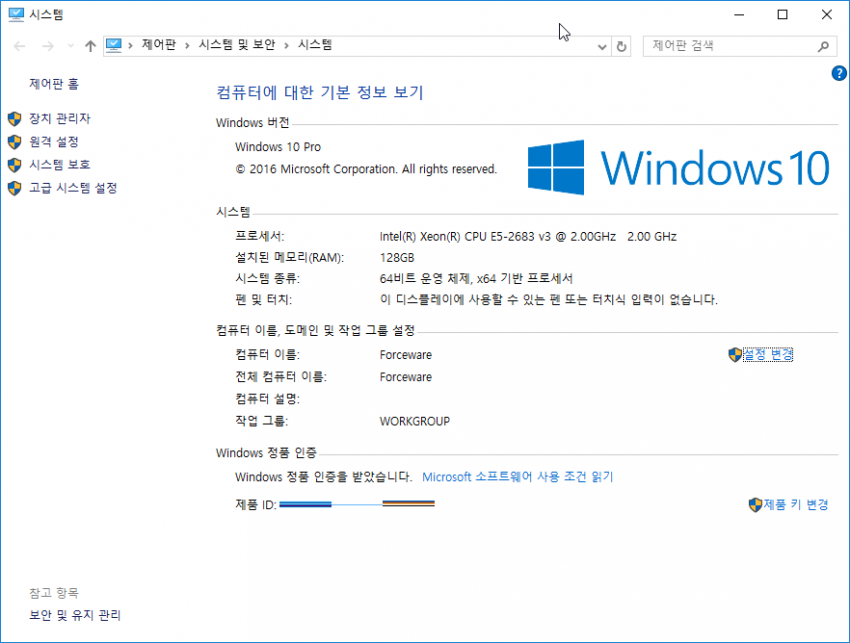850x643 pixels.
Task: Expand the chevron after 제어판 breadcrumb
Action: [x=188, y=45]
